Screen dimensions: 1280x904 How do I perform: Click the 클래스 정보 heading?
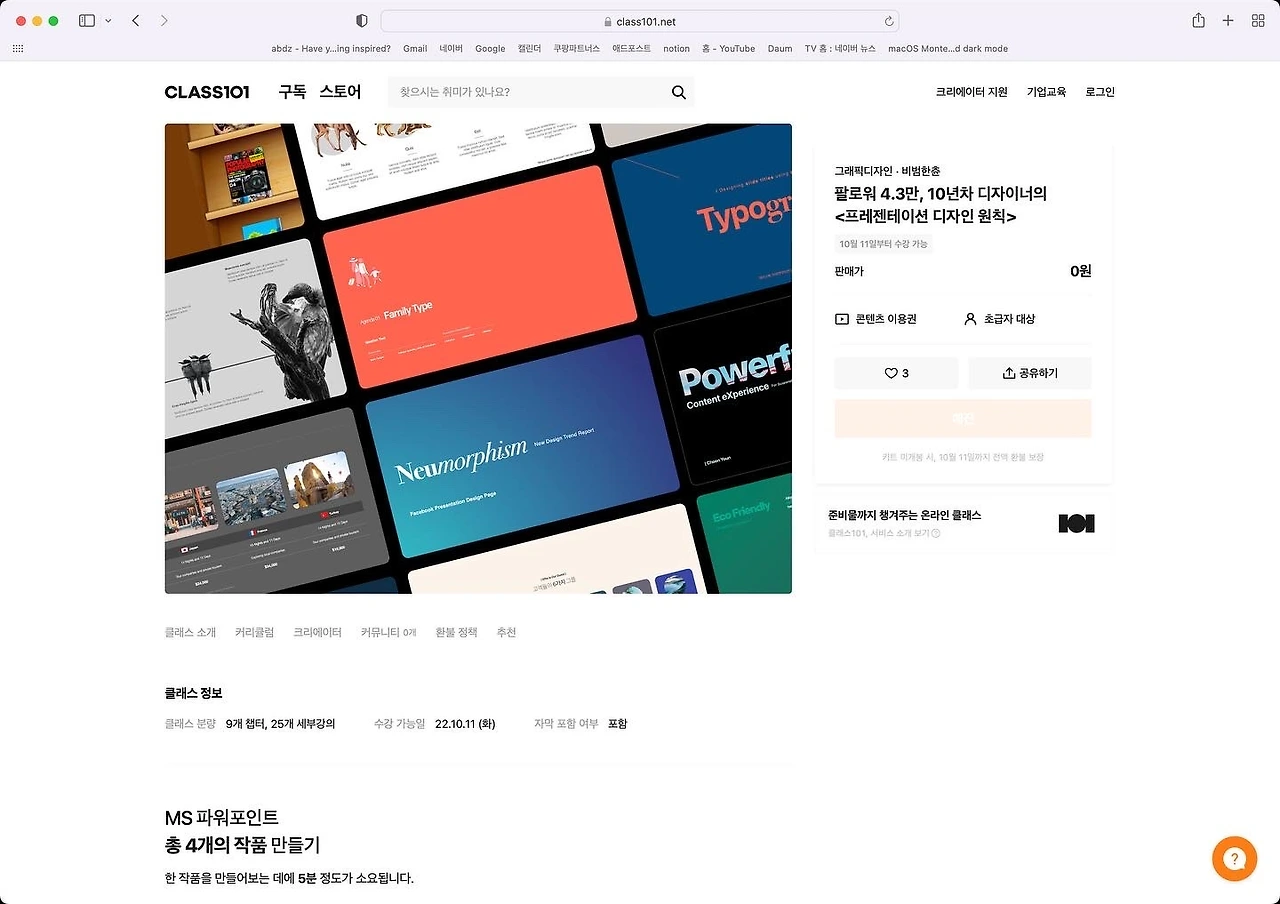point(194,693)
